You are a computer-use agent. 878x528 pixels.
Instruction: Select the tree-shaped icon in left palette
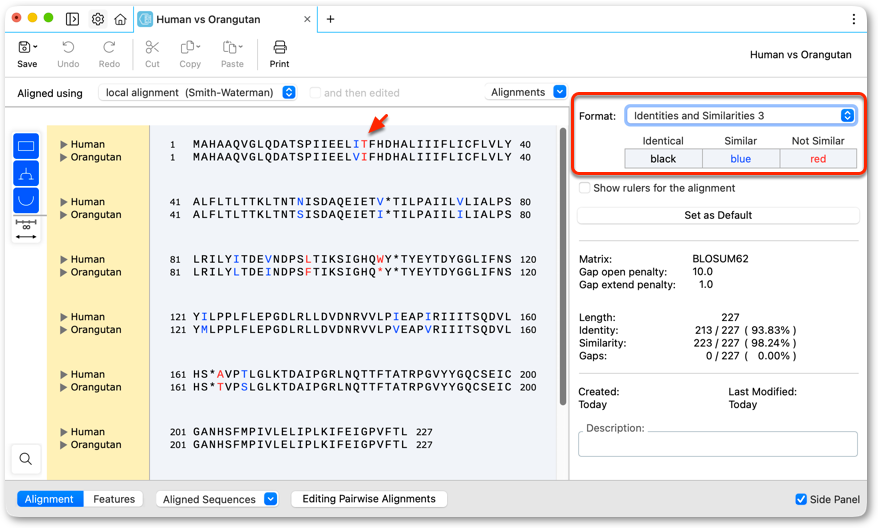point(26,173)
